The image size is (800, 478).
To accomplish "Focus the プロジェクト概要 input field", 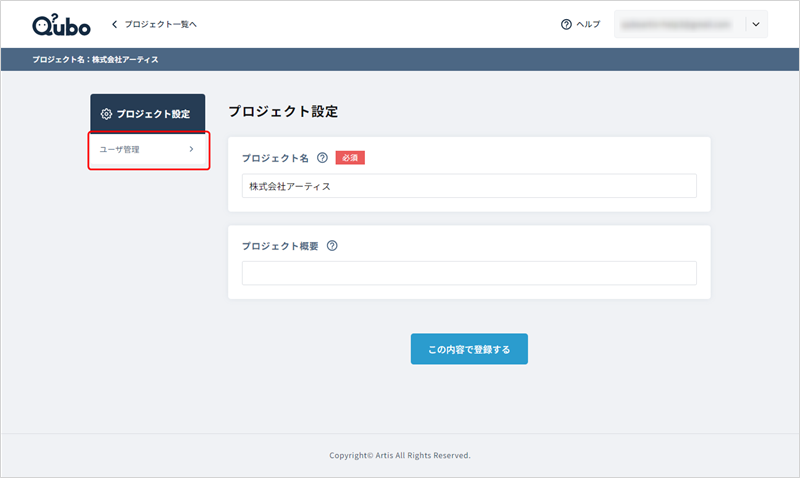I will tap(469, 273).
